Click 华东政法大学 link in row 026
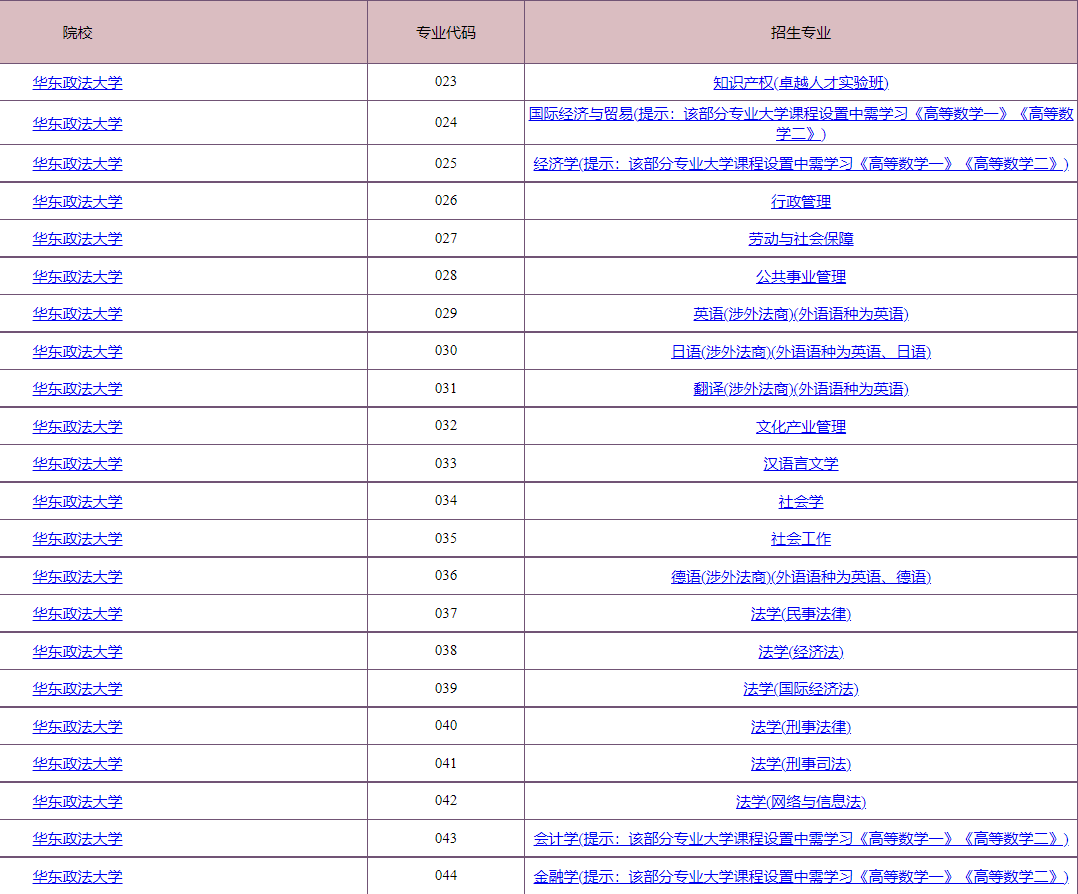The height and width of the screenshot is (894, 1078). 77,201
